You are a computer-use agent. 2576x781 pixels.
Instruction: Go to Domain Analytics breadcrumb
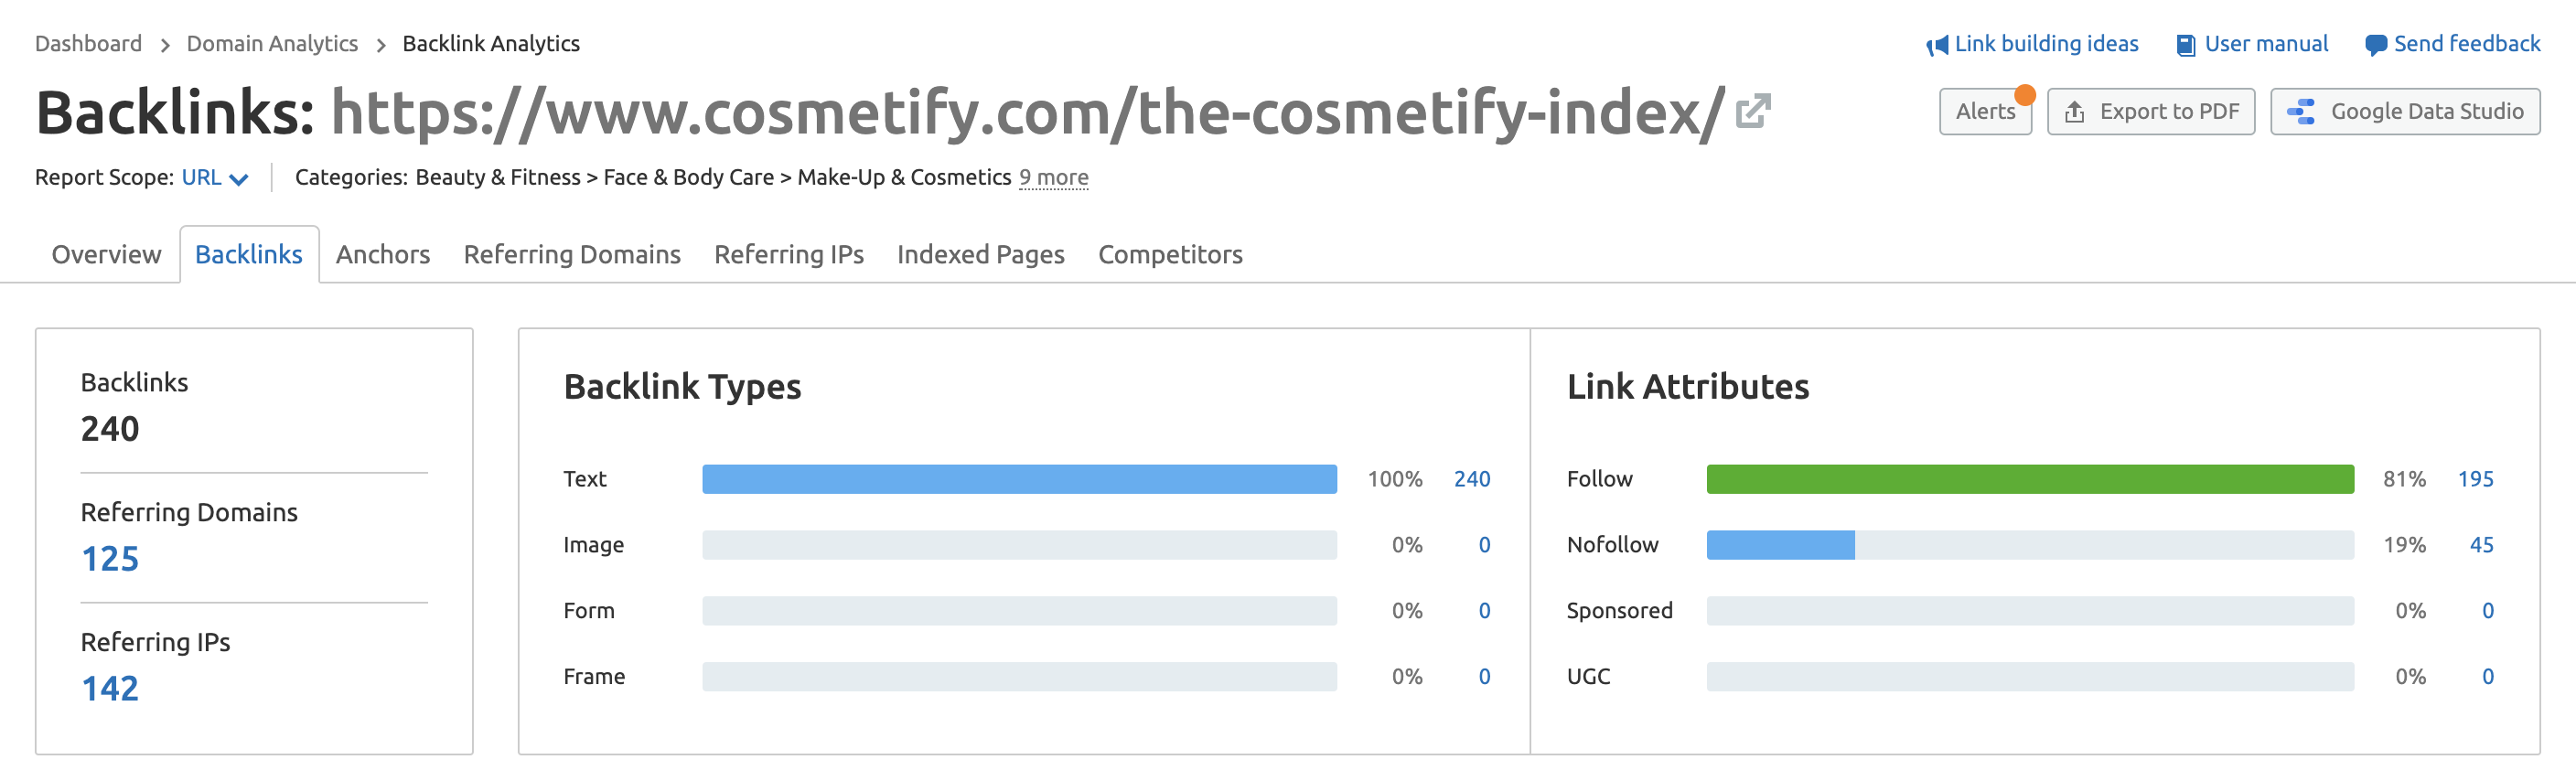[272, 44]
